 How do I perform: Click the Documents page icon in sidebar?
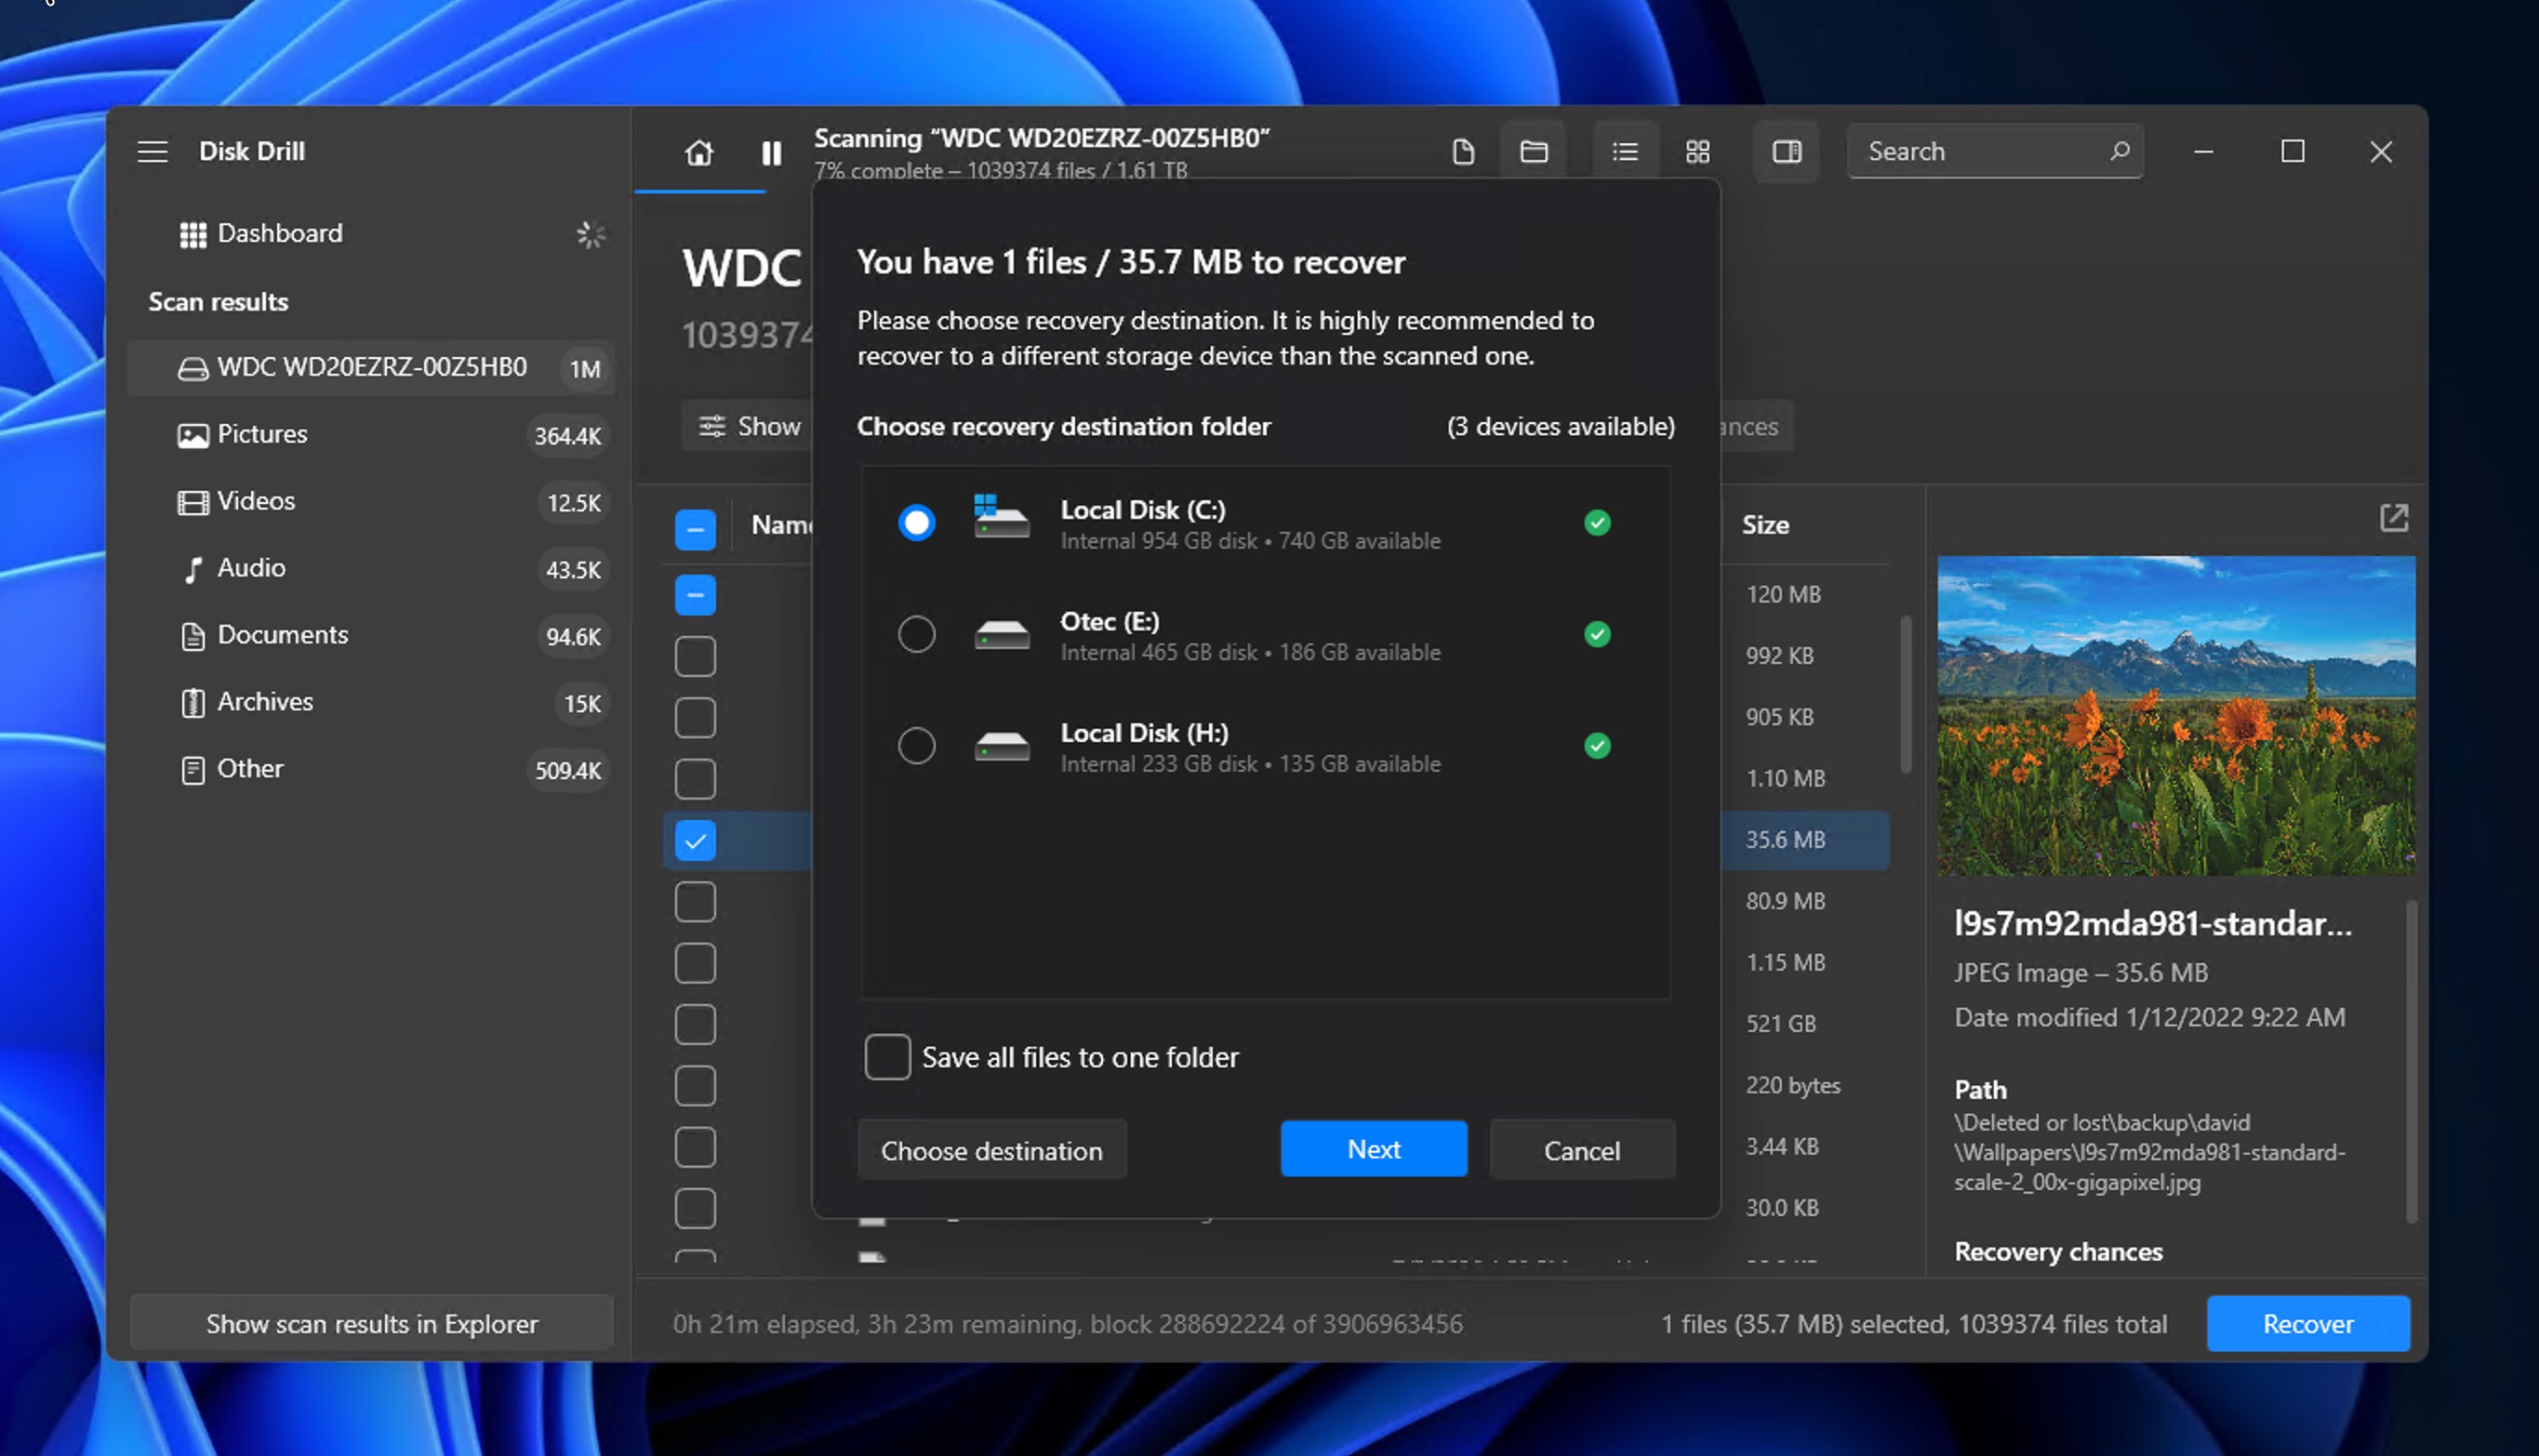[193, 636]
